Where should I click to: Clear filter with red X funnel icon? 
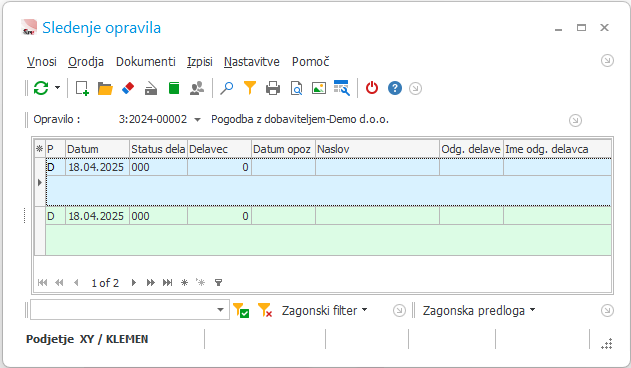265,310
